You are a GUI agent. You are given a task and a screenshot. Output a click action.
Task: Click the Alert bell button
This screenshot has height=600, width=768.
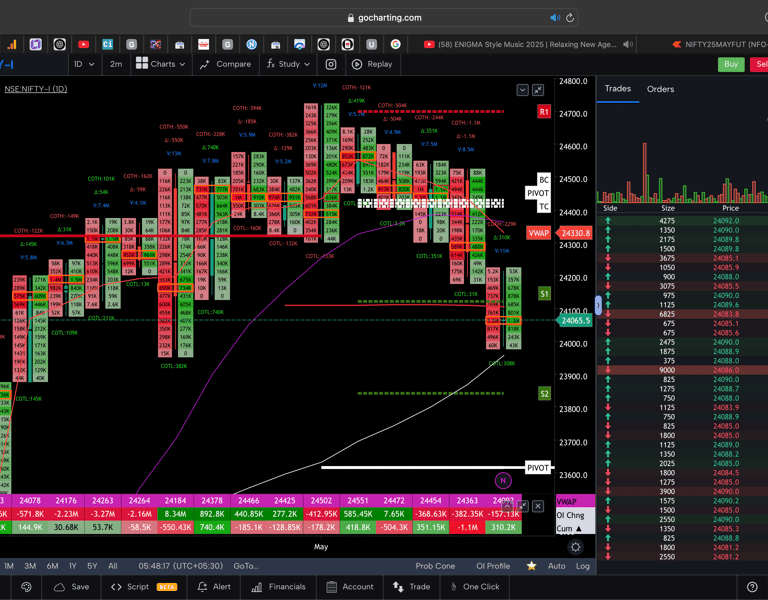pos(214,587)
